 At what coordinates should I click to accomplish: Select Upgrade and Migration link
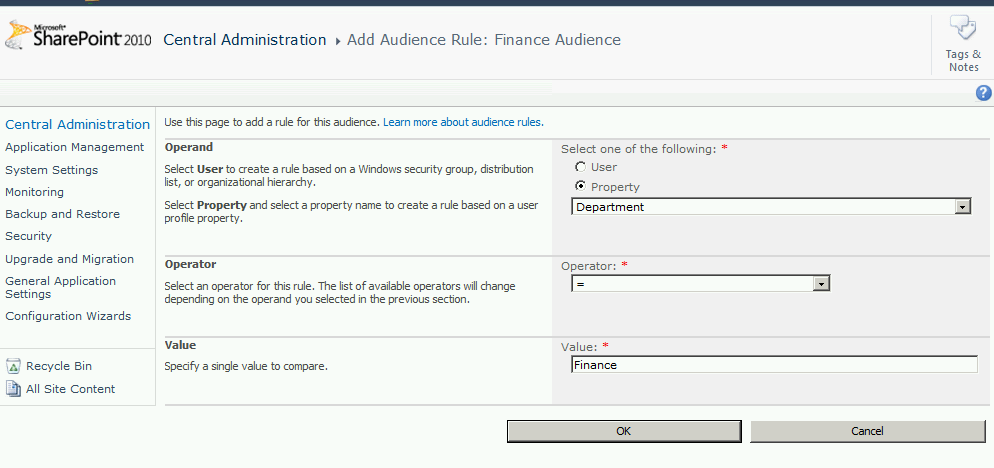69,259
